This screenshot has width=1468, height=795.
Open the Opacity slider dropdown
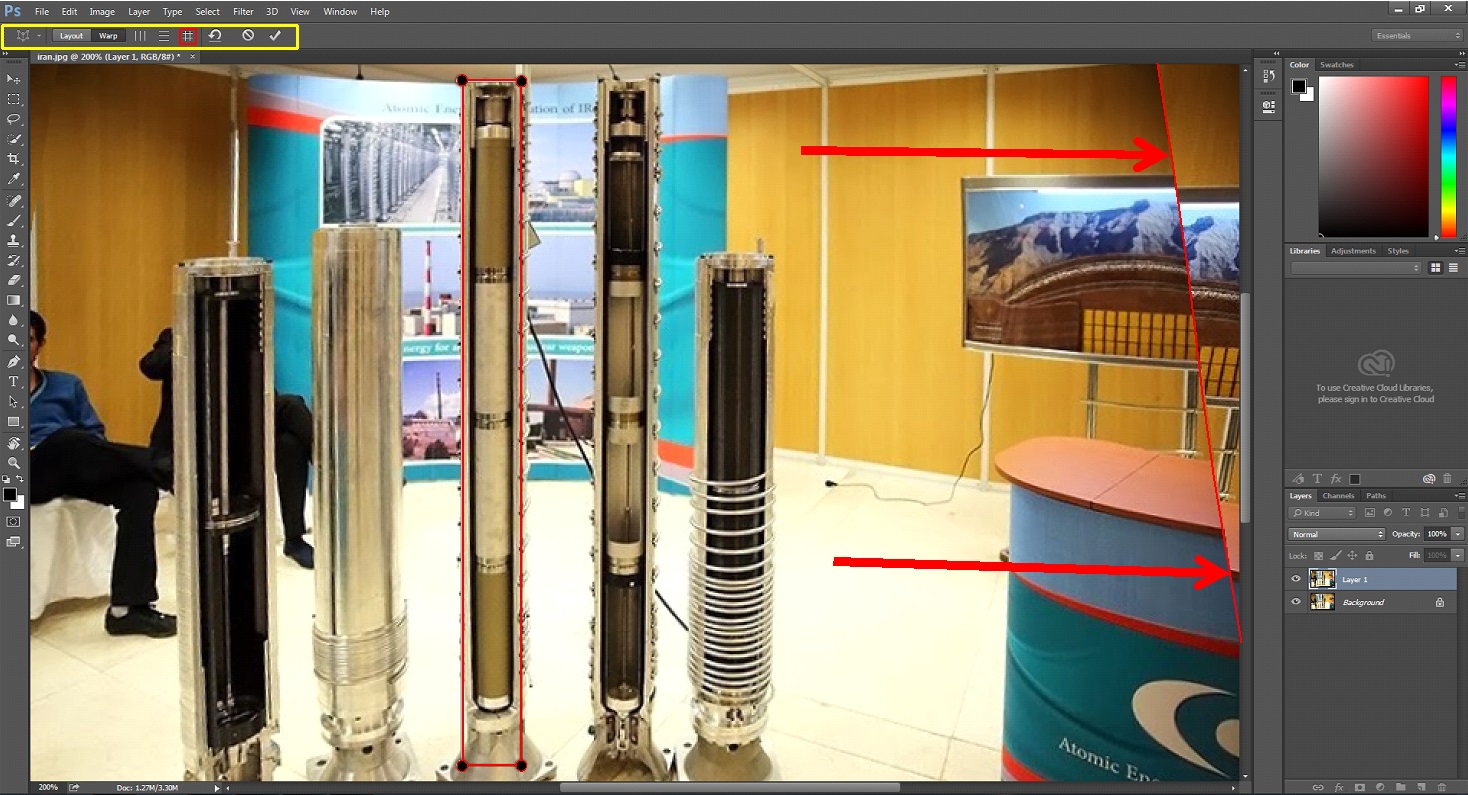click(1458, 534)
